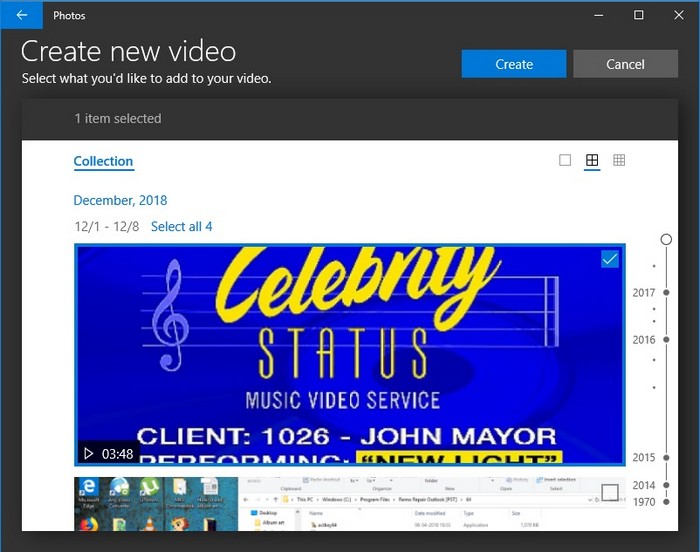Switch to small grid view
700x552 pixels.
pos(619,160)
